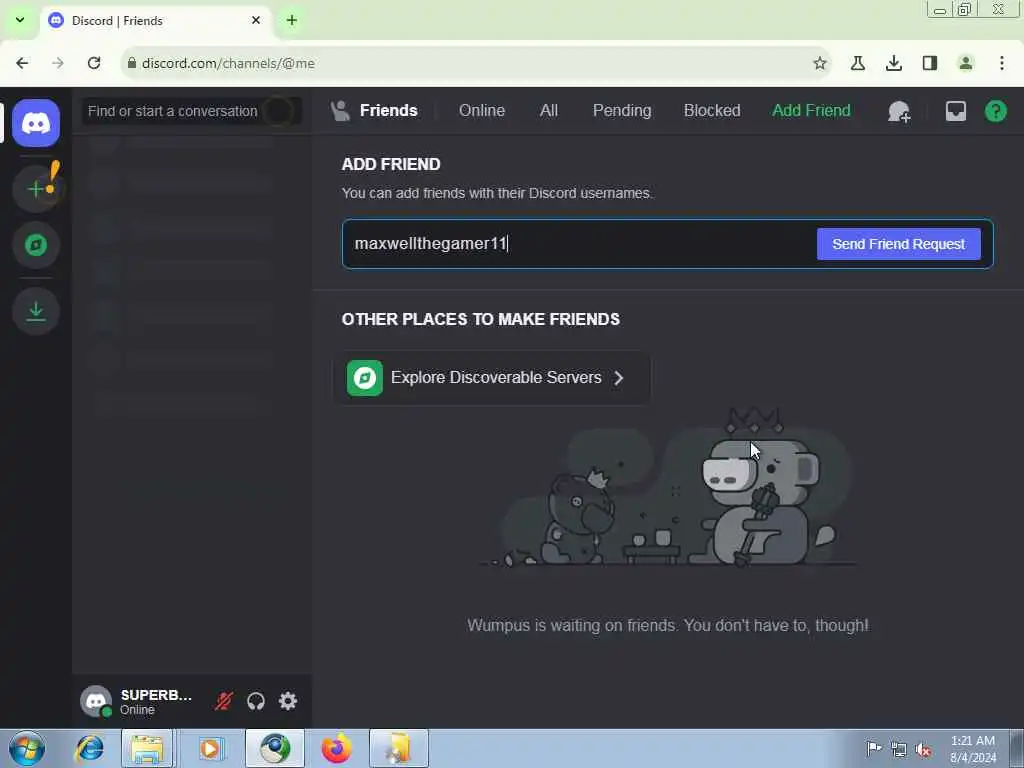Click Download Apps icon in server sidebar
The width and height of the screenshot is (1024, 768).
tap(36, 312)
